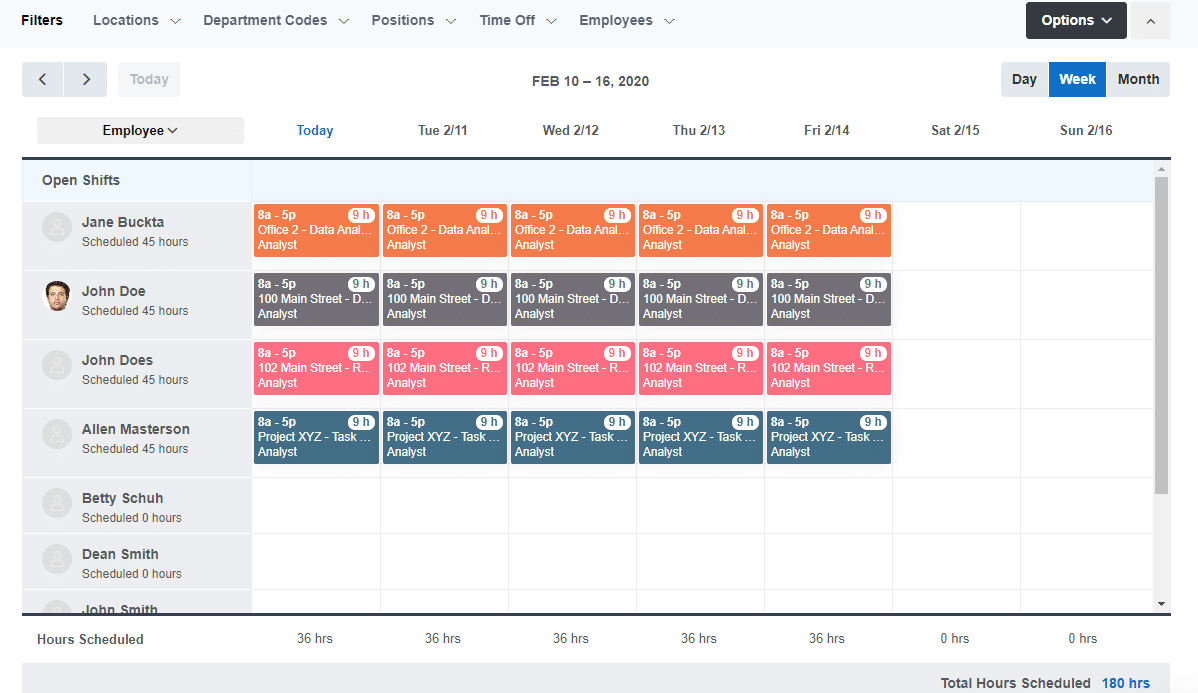Open Jane Buckta's orange Tuesday shift
This screenshot has height=693, width=1198.
pos(444,230)
